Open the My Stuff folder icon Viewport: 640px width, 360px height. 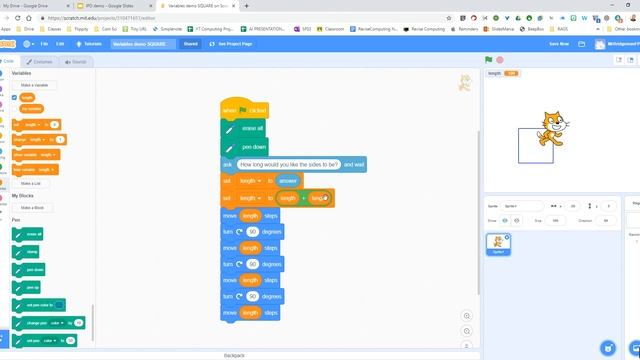tap(582, 44)
